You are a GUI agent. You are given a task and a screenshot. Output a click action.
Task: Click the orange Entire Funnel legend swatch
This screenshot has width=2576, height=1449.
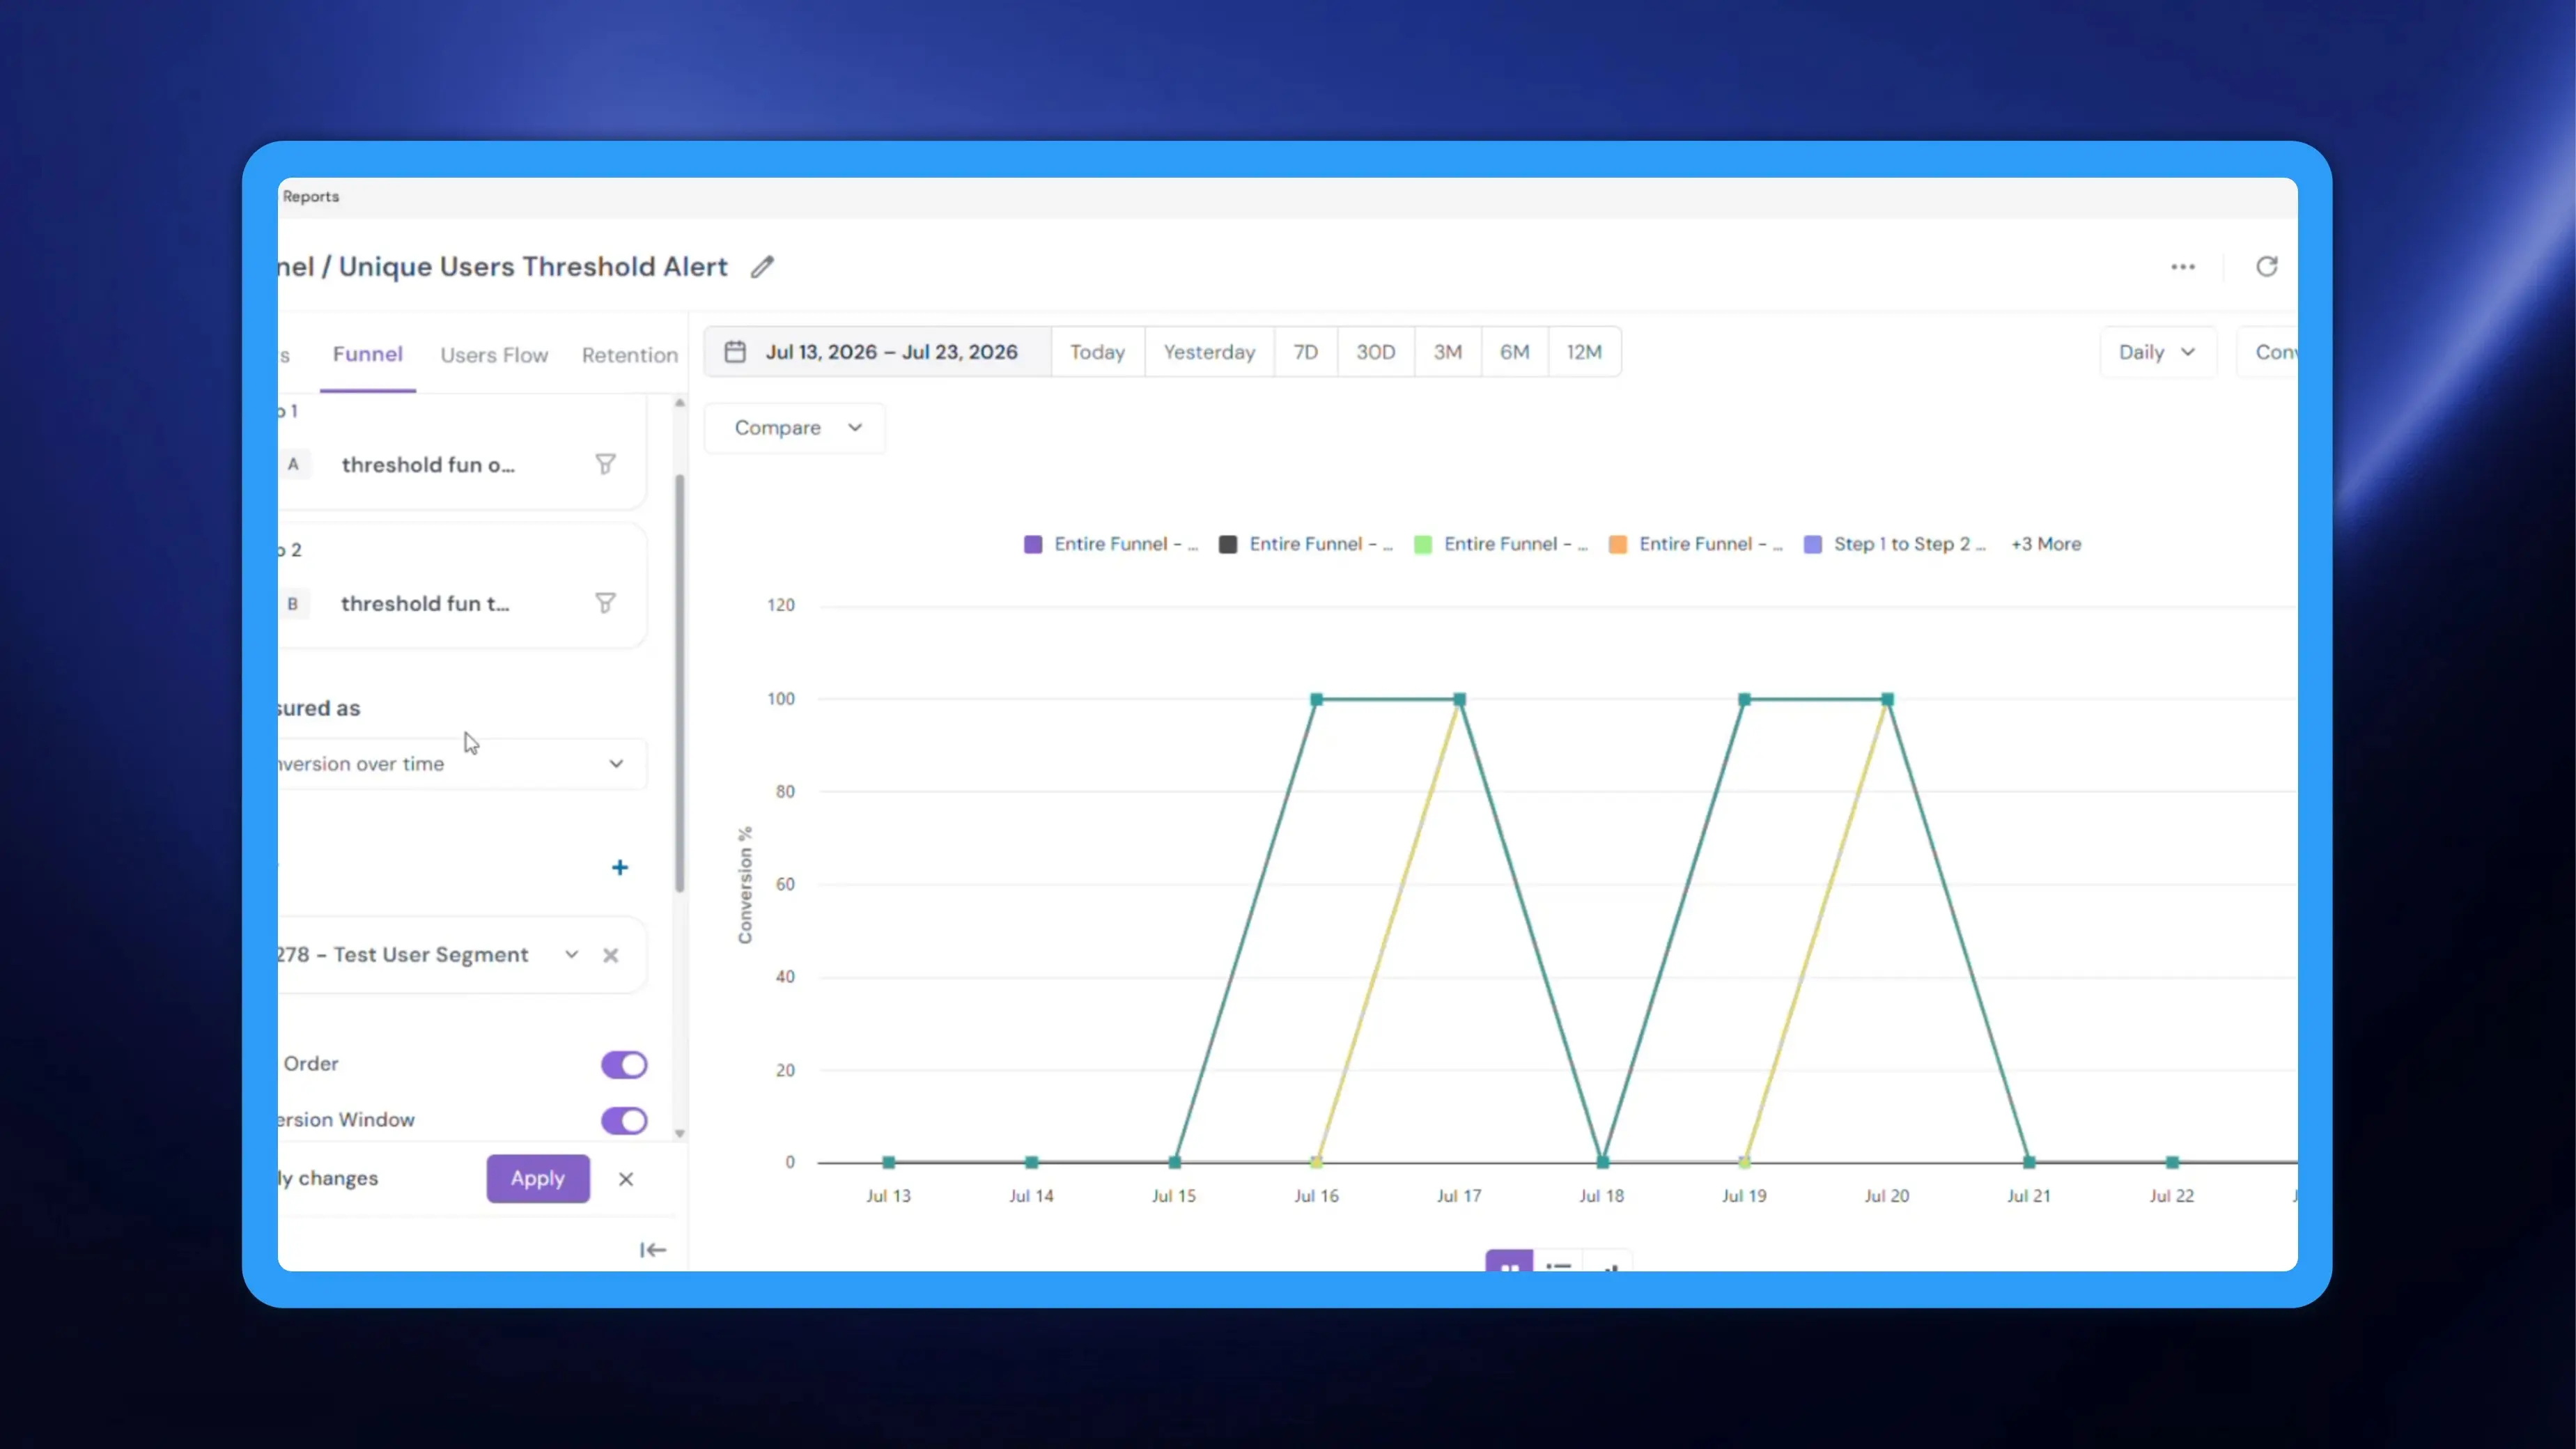(1618, 544)
